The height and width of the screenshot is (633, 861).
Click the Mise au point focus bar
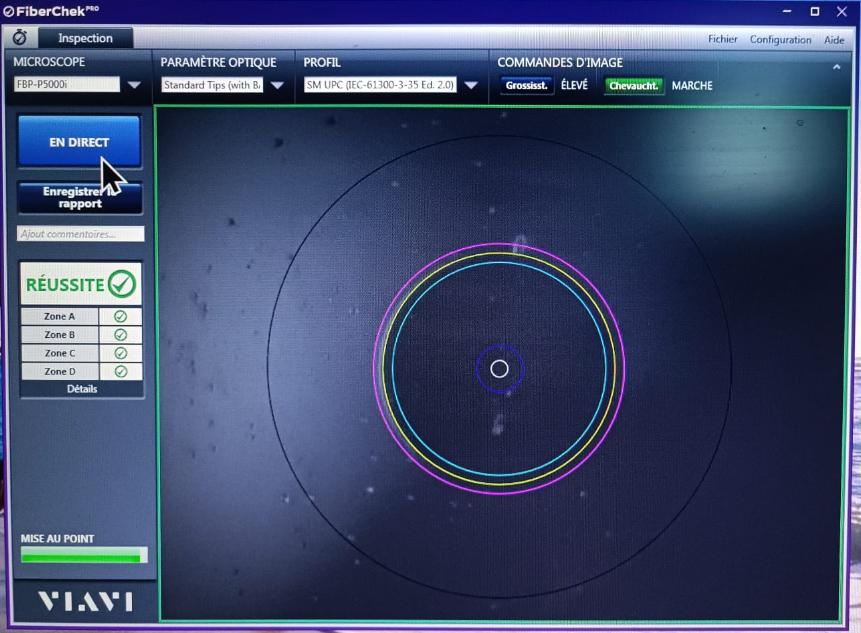click(83, 555)
